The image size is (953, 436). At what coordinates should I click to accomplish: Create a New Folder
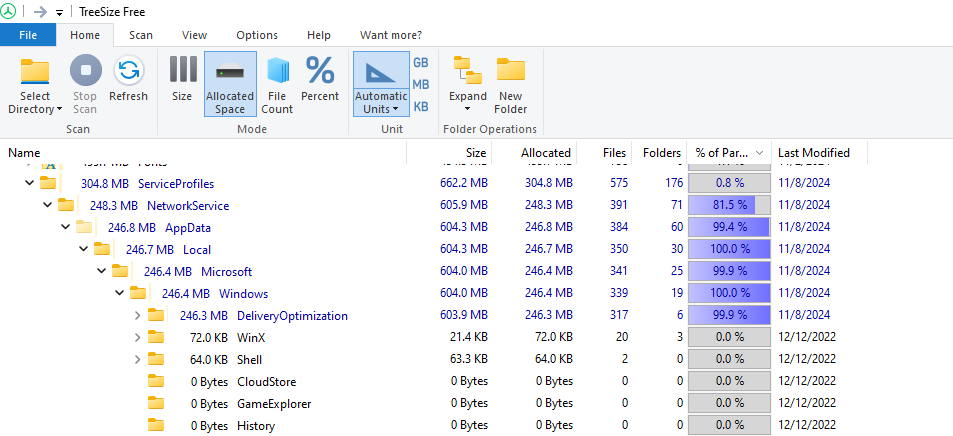pyautogui.click(x=511, y=85)
